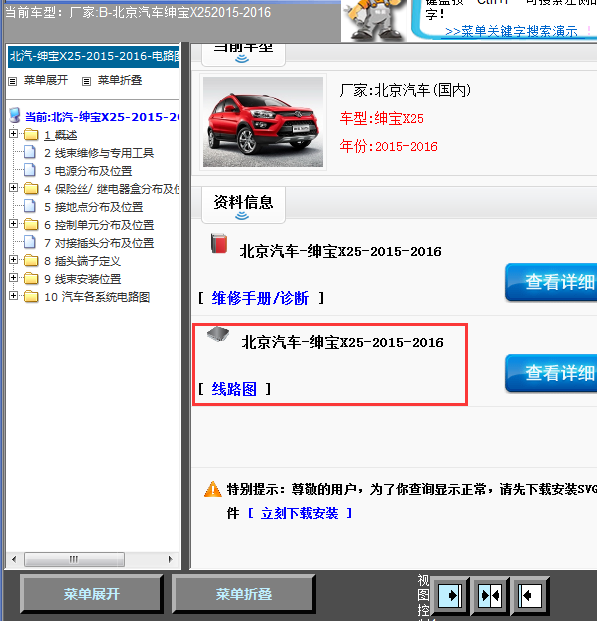Viewport: 597px width, 621px height.
Task: Open the 维修手册/诊断 link
Action: pos(260,298)
